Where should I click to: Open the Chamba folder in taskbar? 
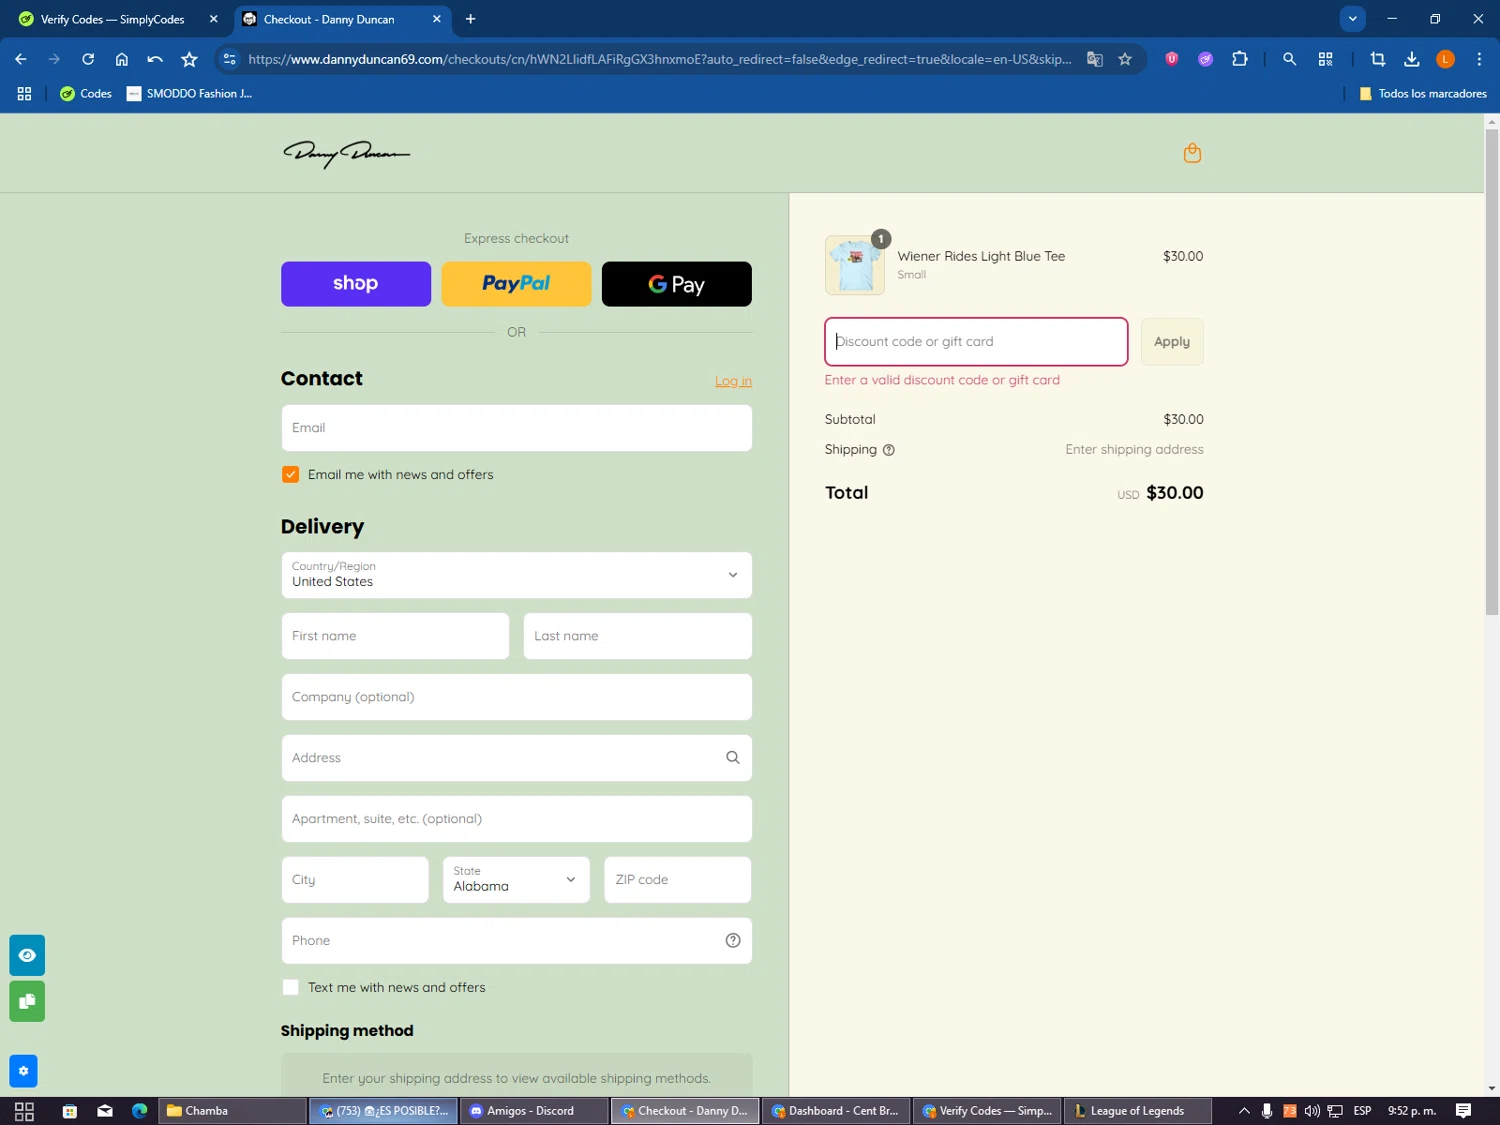232,1111
